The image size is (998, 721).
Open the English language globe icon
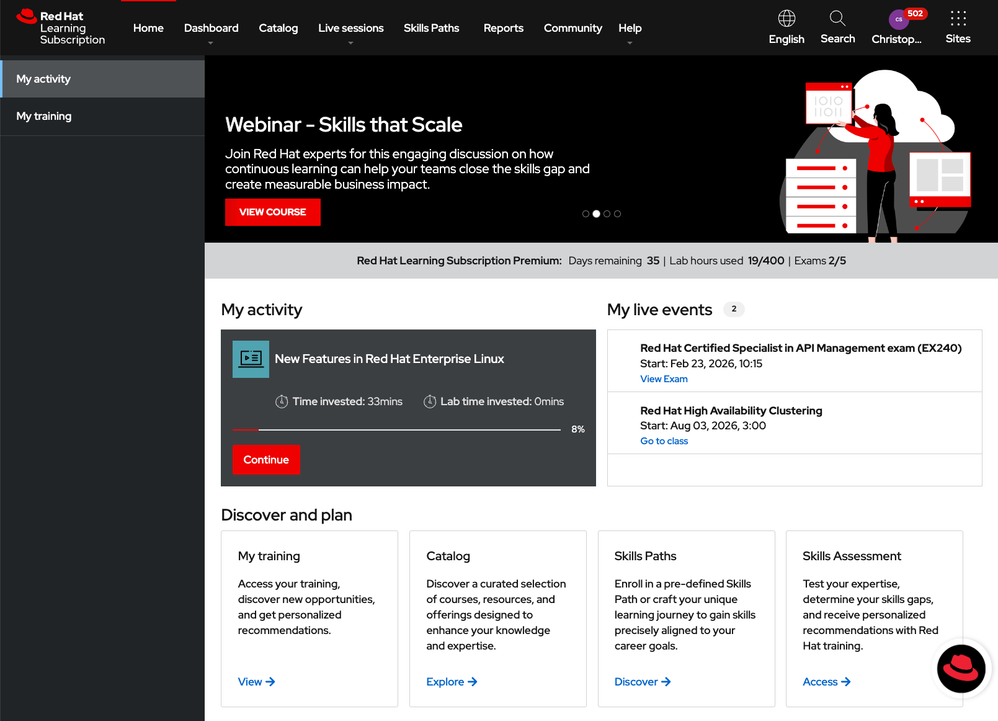[x=787, y=19]
